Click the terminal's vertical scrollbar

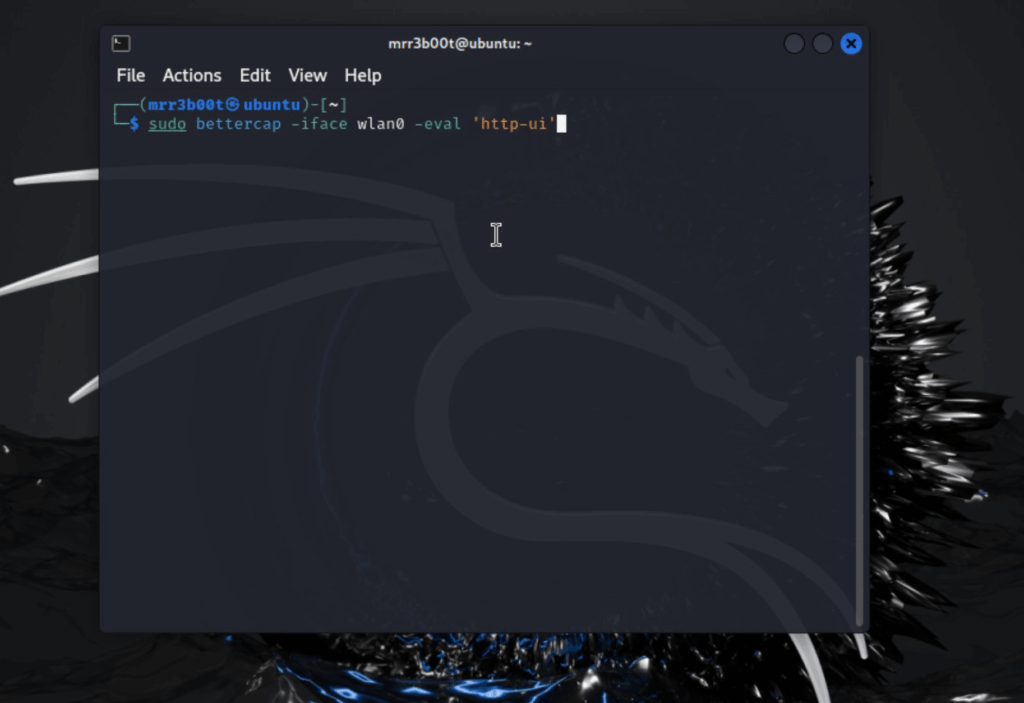click(858, 490)
